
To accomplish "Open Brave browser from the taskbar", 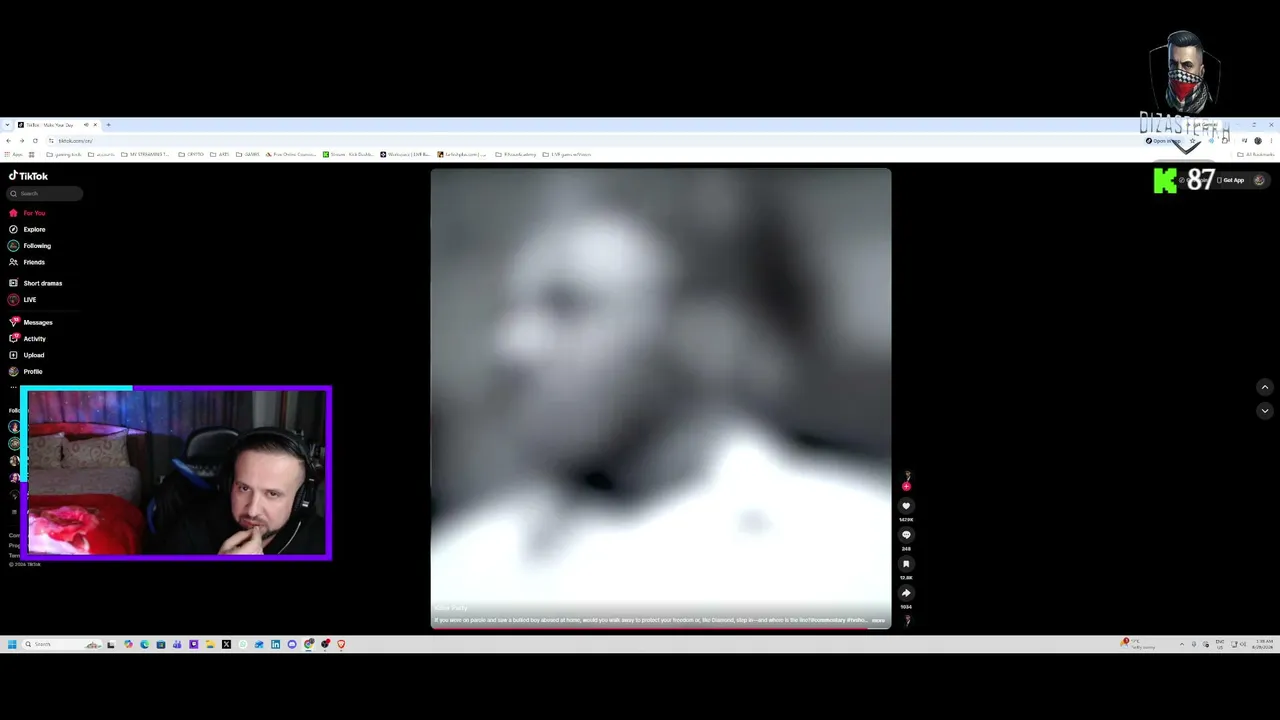I will 341,644.
